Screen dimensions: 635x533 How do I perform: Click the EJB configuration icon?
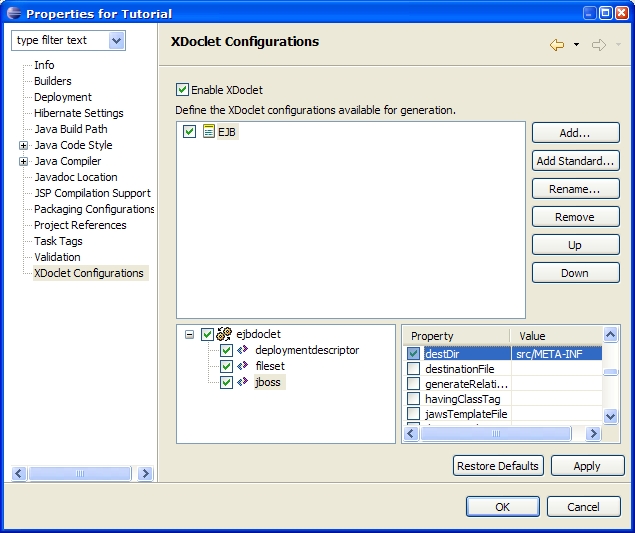point(209,132)
